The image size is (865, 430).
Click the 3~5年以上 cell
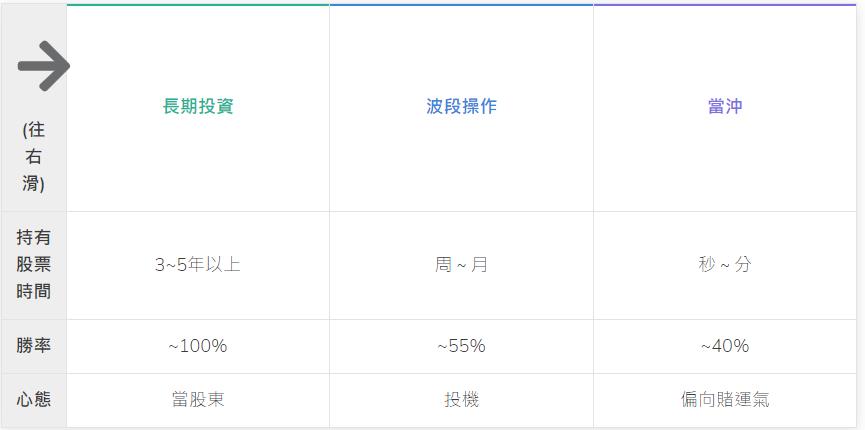[198, 265]
